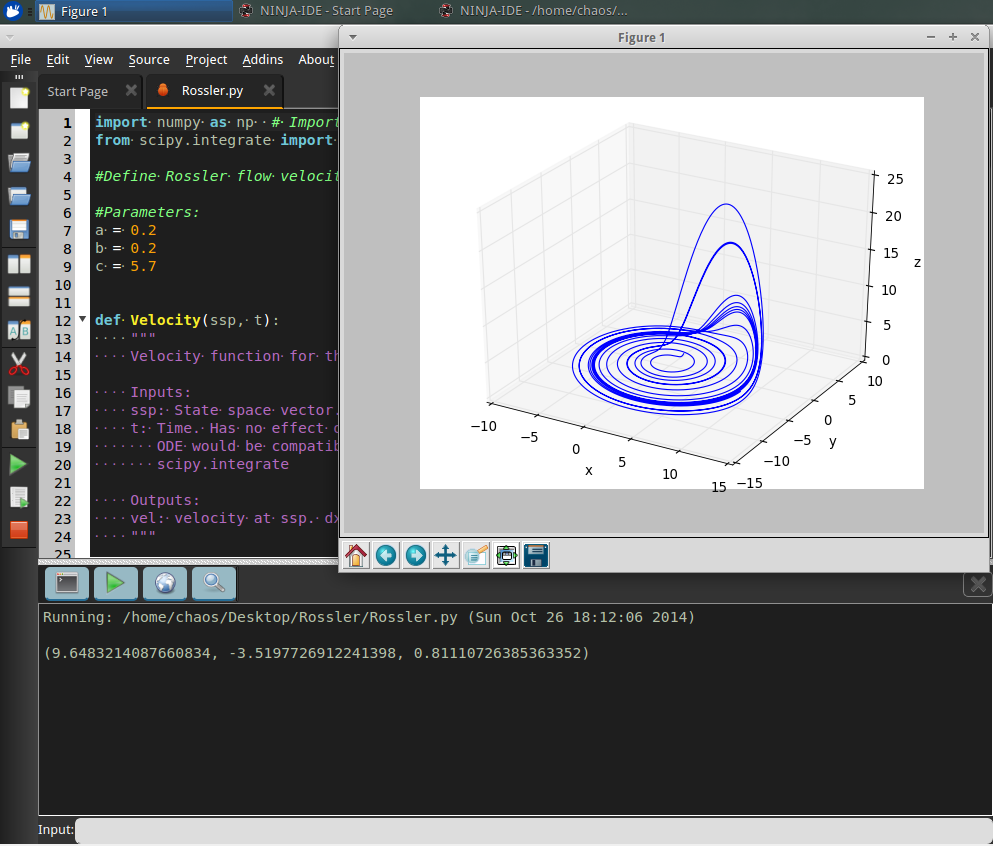993x848 pixels.
Task: Open the About menu
Action: (316, 60)
